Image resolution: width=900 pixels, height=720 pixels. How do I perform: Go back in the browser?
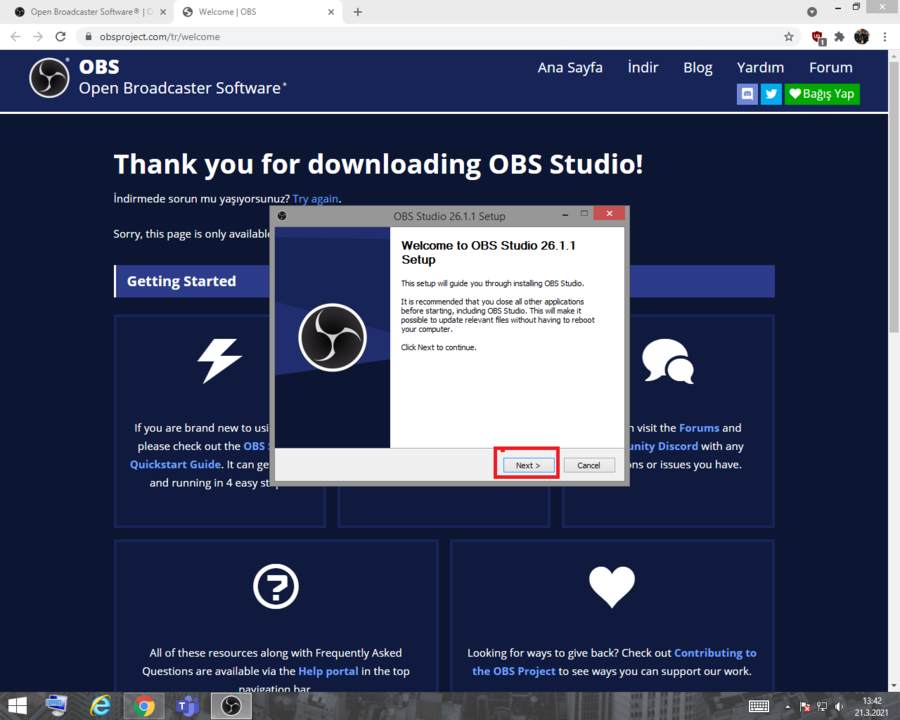15,37
